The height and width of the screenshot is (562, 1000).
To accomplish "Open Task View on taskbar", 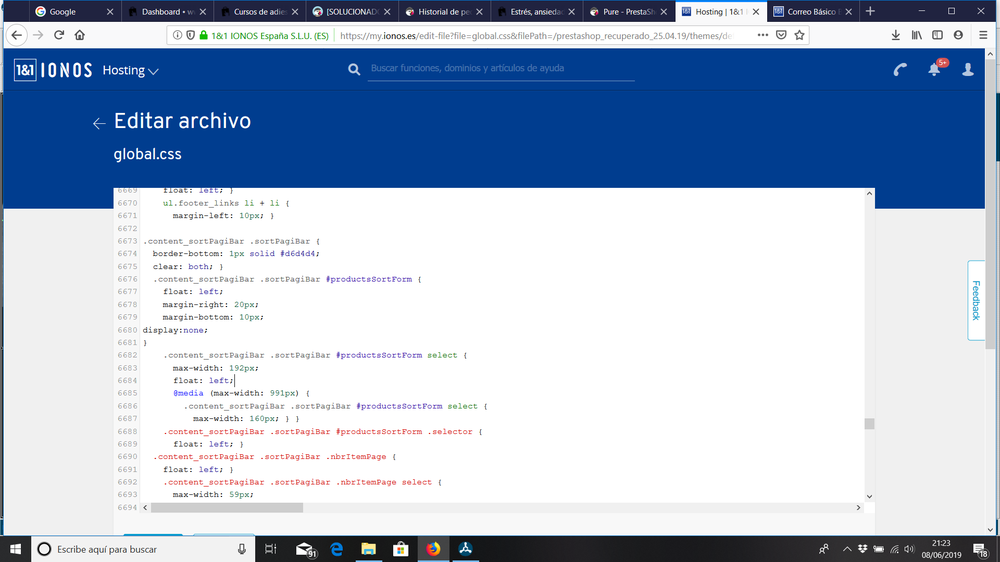I will 270,549.
